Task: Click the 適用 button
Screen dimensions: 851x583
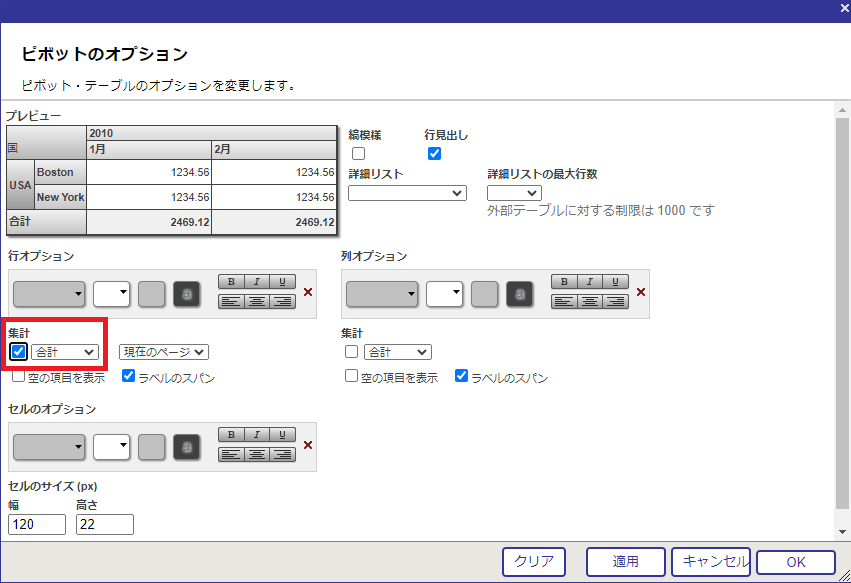Action: pos(625,562)
